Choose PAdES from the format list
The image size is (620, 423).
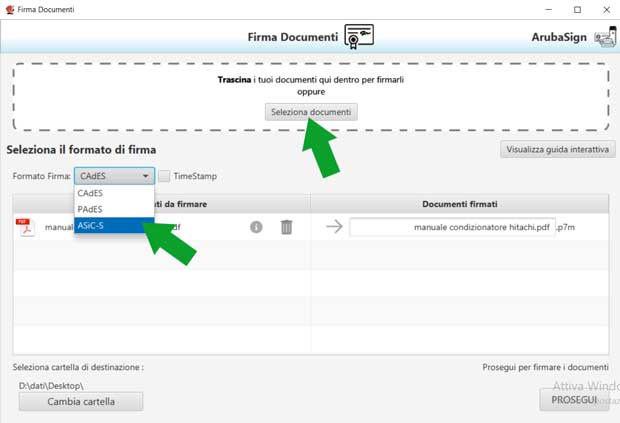click(x=114, y=209)
